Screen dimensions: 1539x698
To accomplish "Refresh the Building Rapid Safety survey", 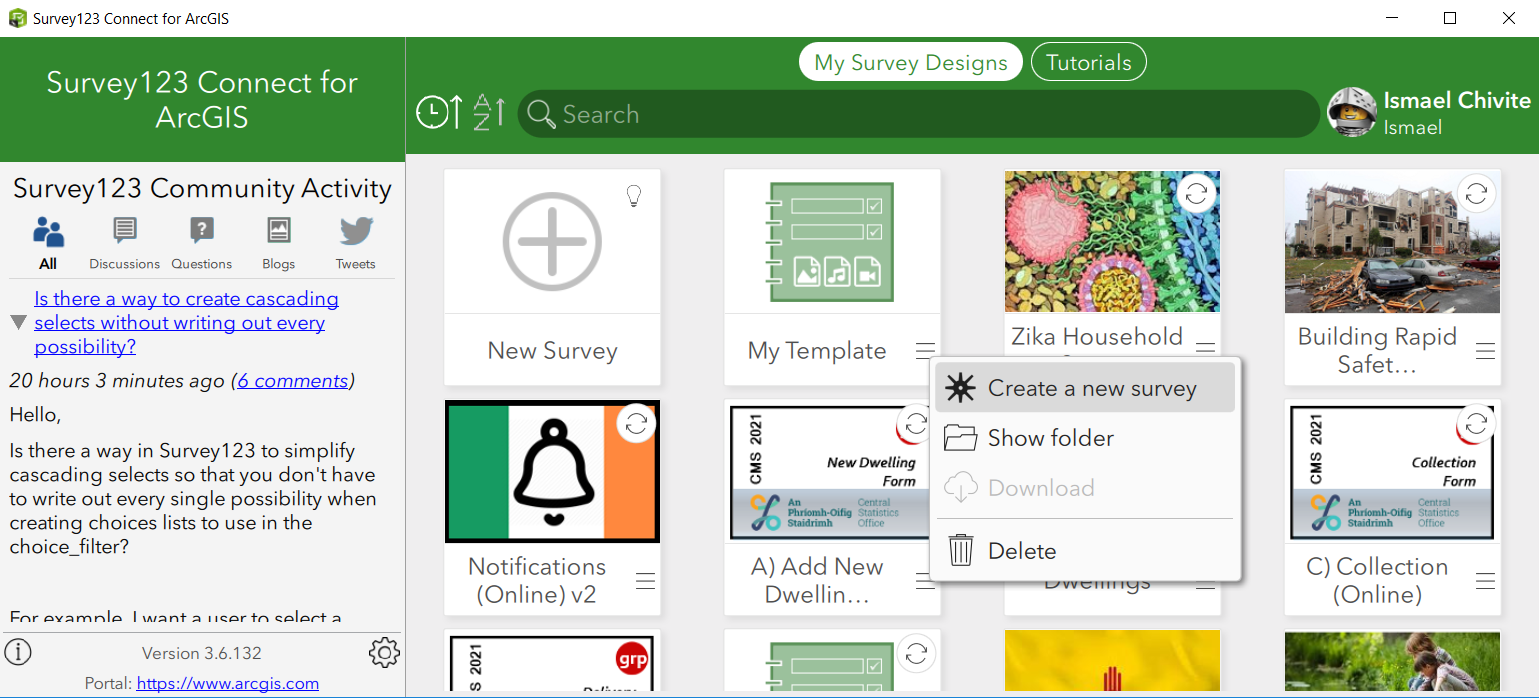I will pyautogui.click(x=1476, y=193).
